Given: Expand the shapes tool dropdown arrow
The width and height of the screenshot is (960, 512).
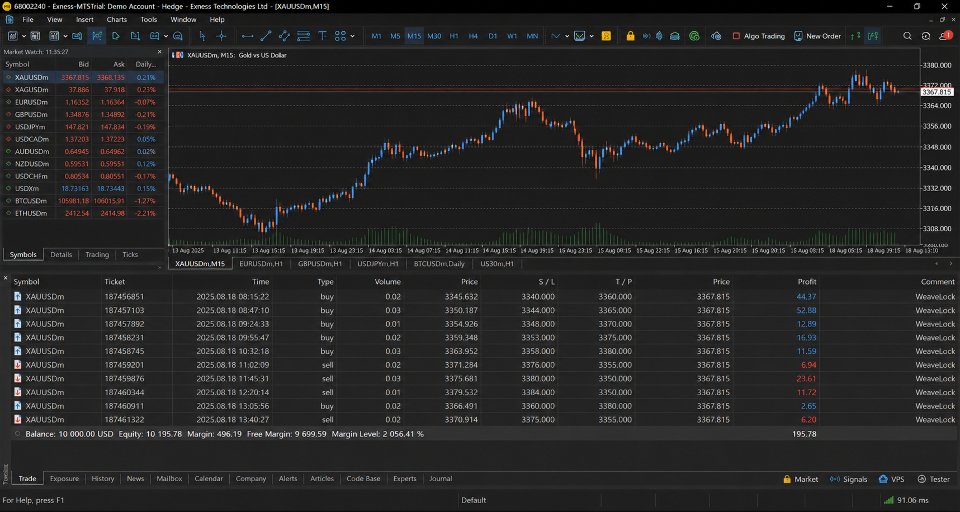Looking at the screenshot, I should (x=352, y=36).
